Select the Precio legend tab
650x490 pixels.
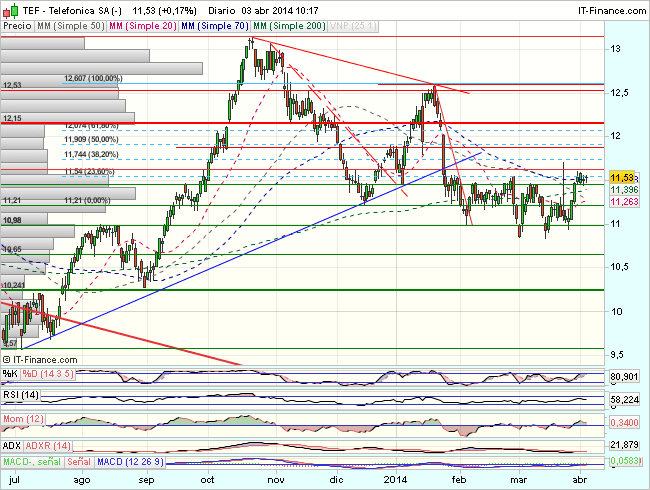pos(17,26)
